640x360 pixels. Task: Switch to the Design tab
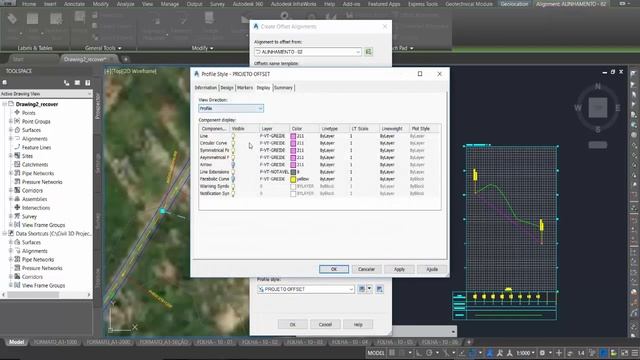coord(227,88)
